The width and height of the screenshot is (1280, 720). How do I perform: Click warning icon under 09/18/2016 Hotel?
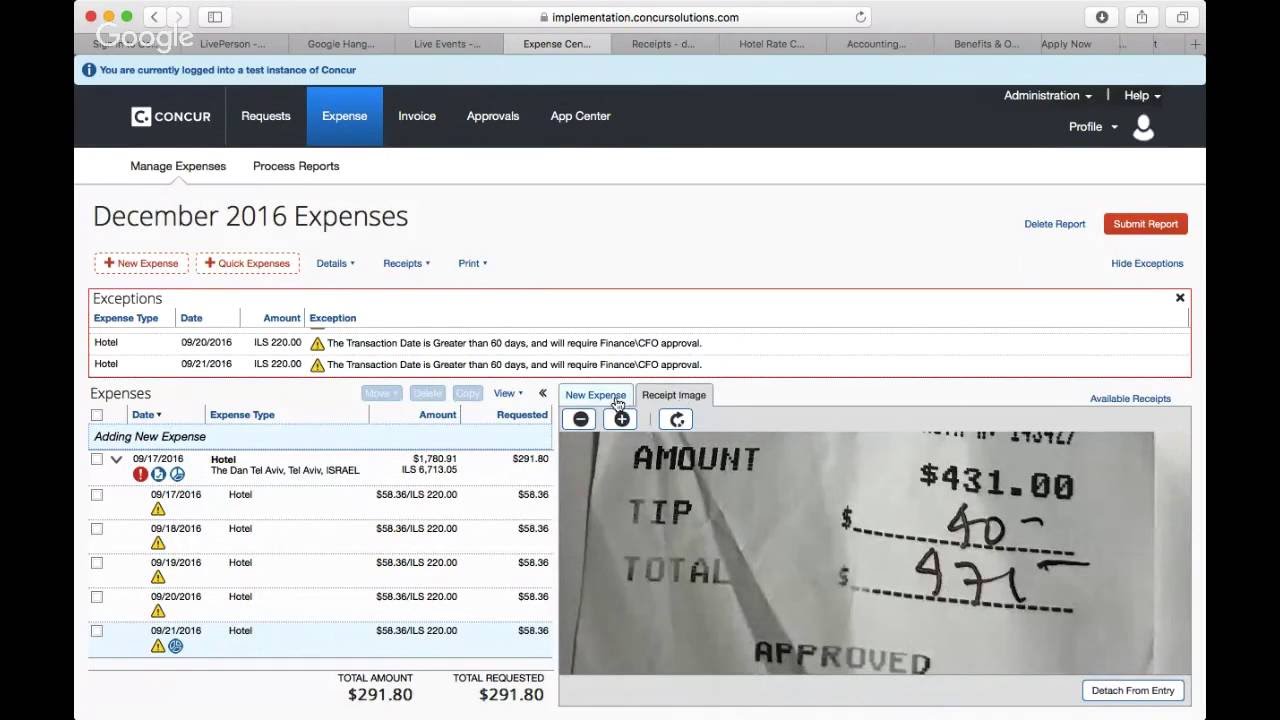(158, 543)
